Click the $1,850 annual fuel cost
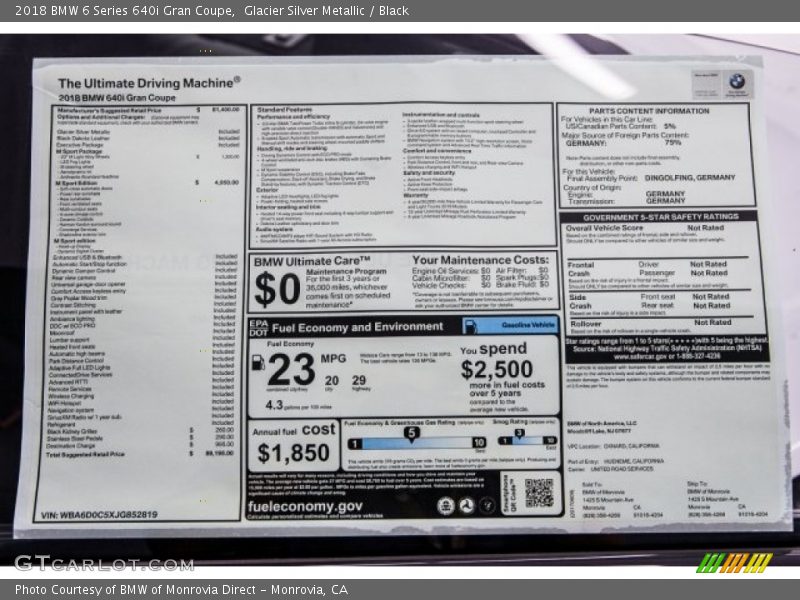This screenshot has height=600, width=800. [293, 453]
